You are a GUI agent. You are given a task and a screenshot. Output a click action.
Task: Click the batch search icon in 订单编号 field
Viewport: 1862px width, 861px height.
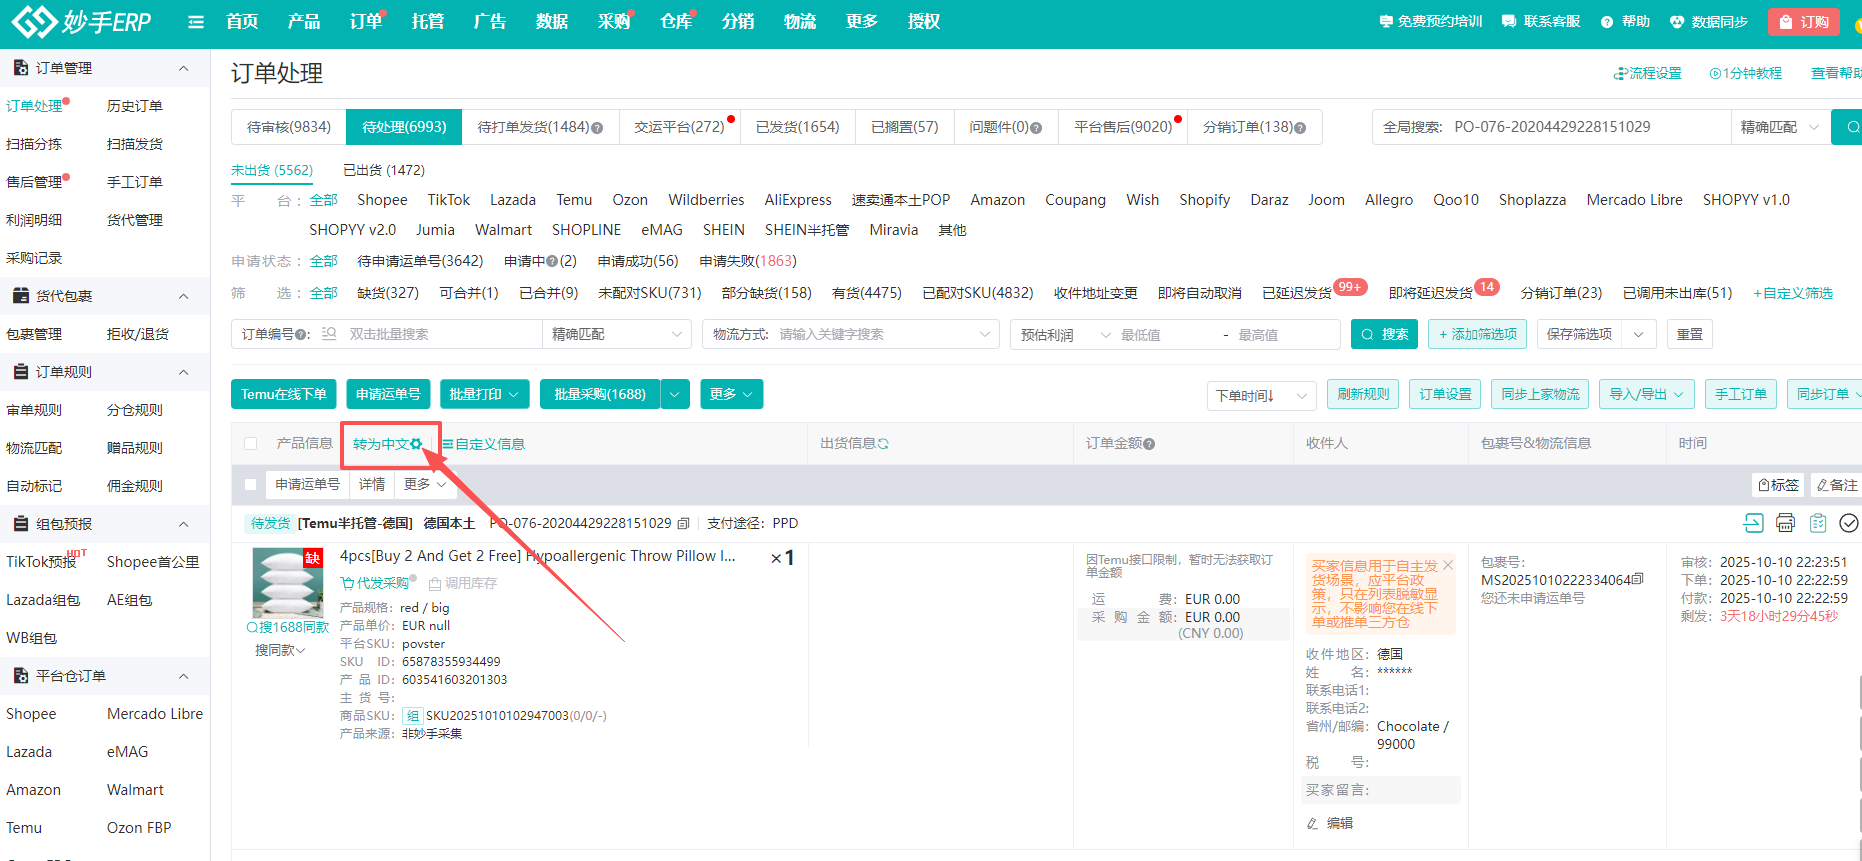(x=329, y=334)
